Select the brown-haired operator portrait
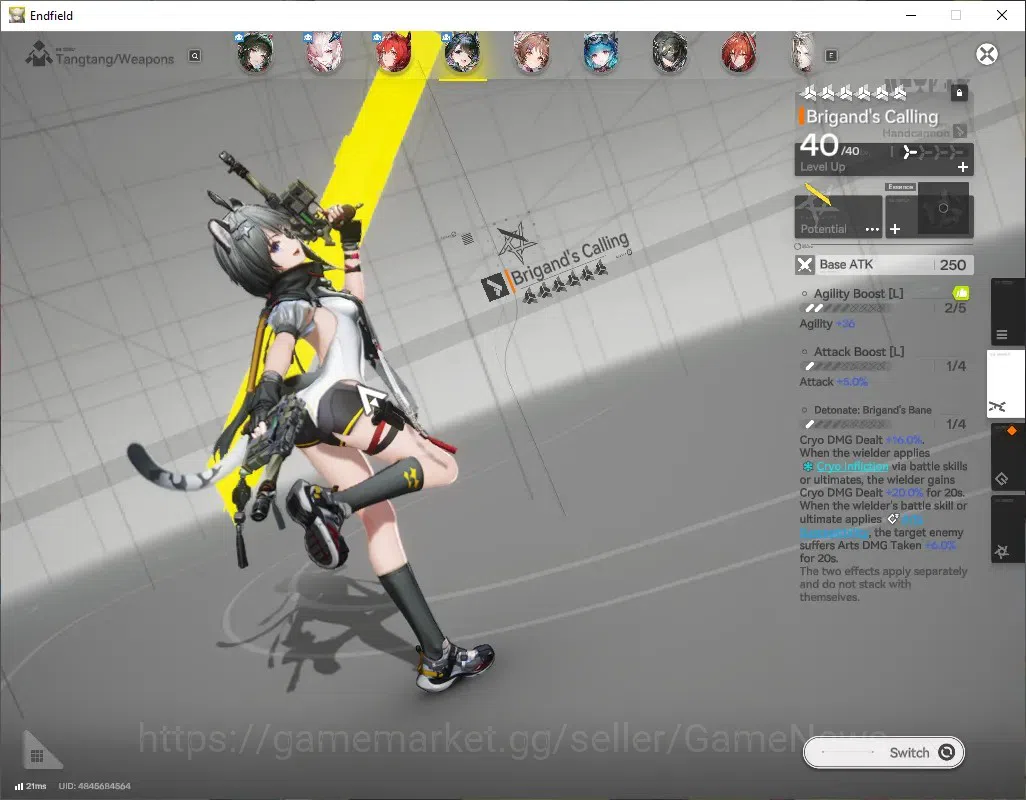The height and width of the screenshot is (800, 1026). 531,52
